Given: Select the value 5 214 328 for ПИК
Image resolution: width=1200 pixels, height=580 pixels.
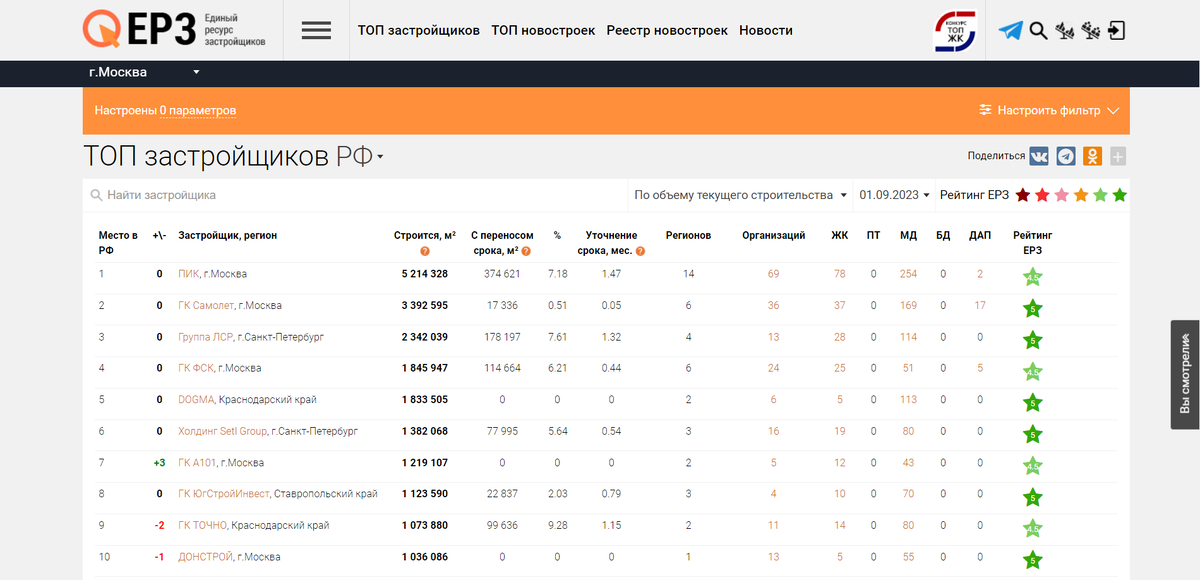Looking at the screenshot, I should [425, 274].
